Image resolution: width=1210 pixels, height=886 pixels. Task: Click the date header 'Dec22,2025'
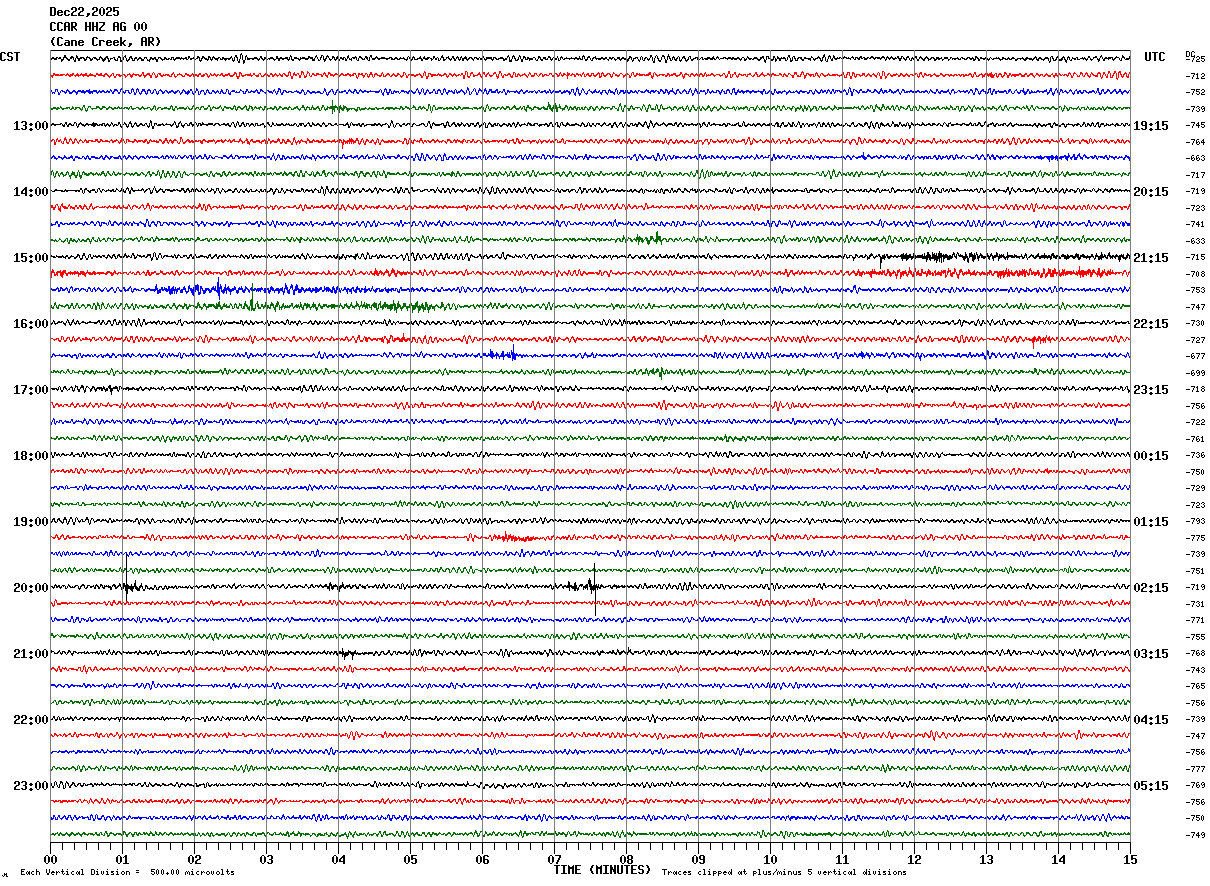tap(84, 12)
